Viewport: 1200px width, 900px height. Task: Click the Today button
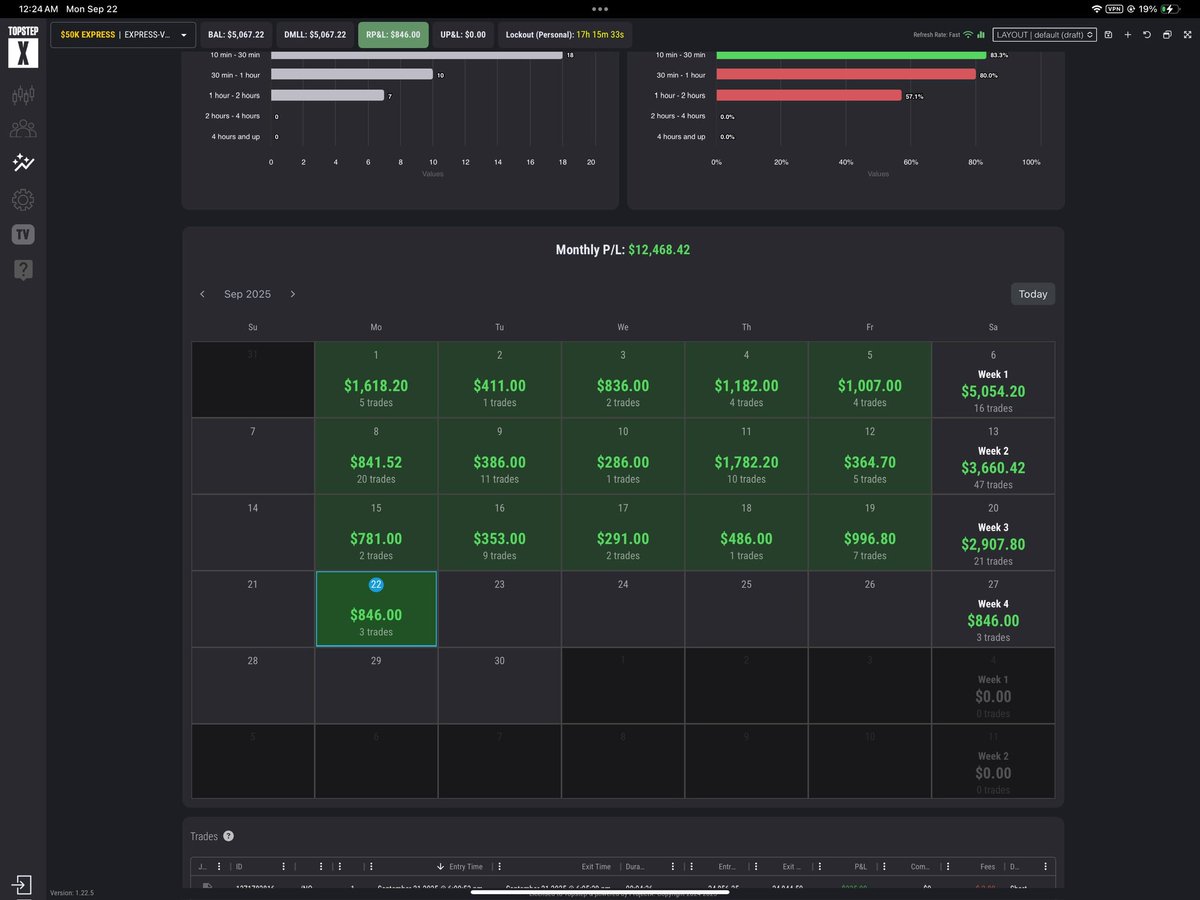[1033, 294]
